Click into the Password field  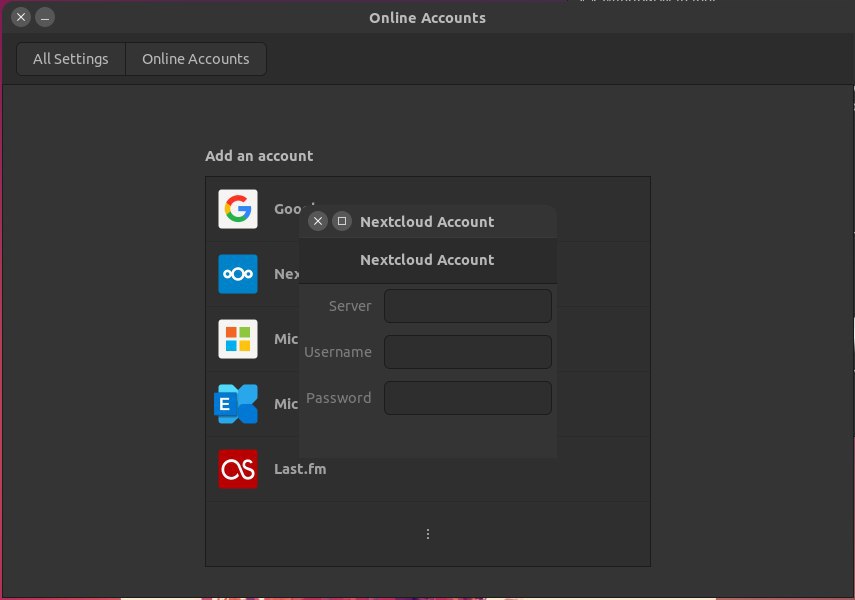pyautogui.click(x=468, y=398)
